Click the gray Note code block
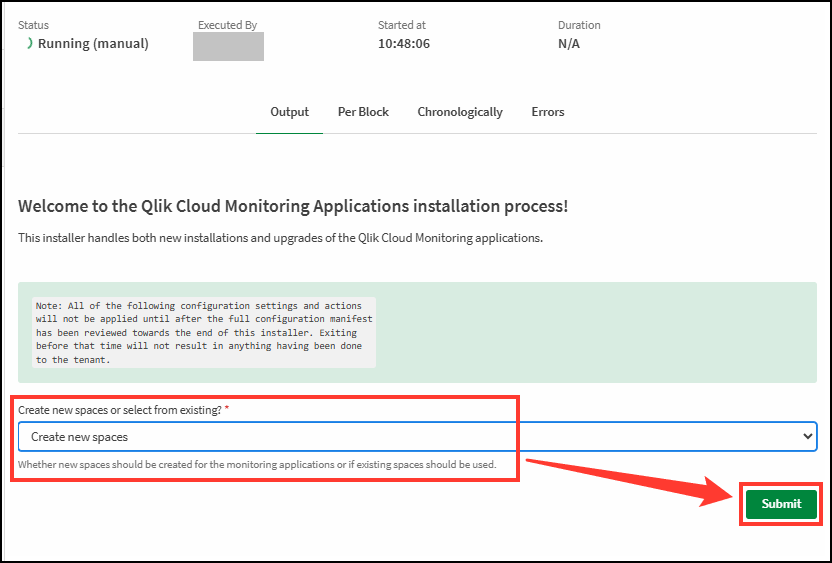This screenshot has width=832, height=563. point(203,332)
